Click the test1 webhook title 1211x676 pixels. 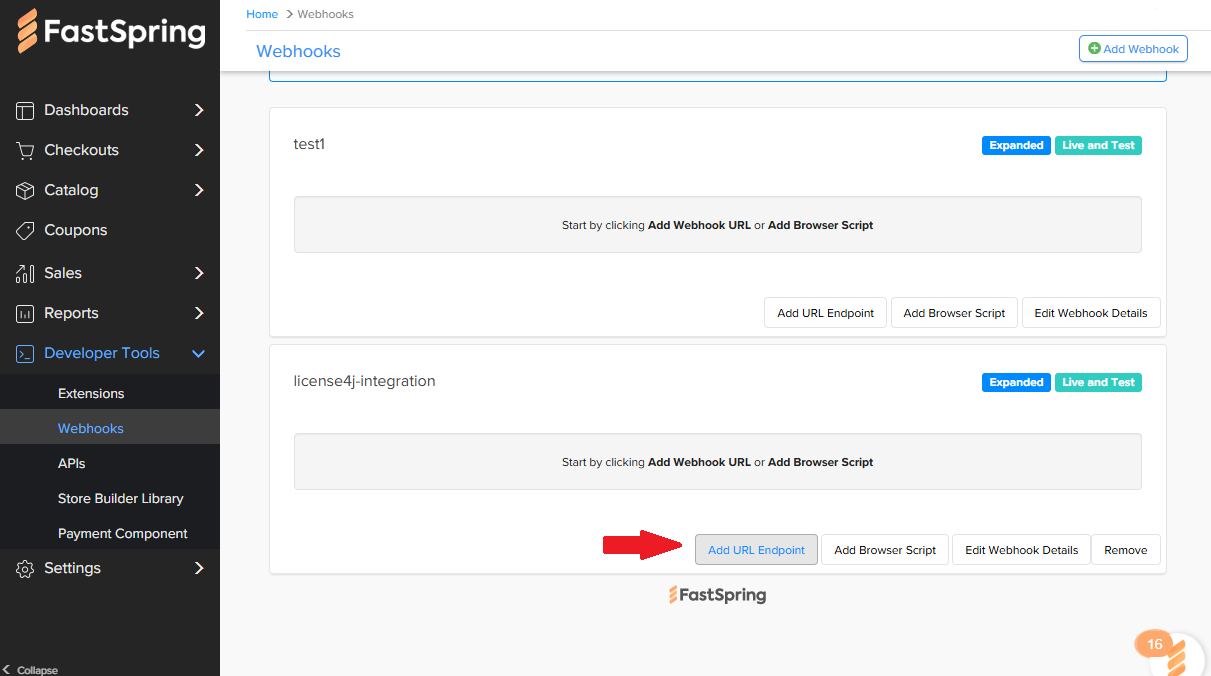point(309,144)
